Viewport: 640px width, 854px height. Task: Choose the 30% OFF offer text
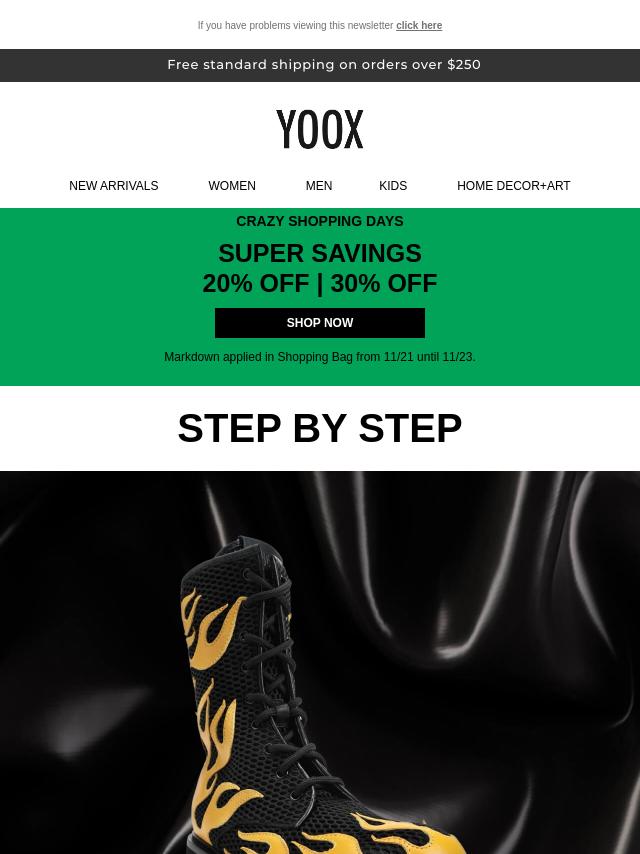384,283
